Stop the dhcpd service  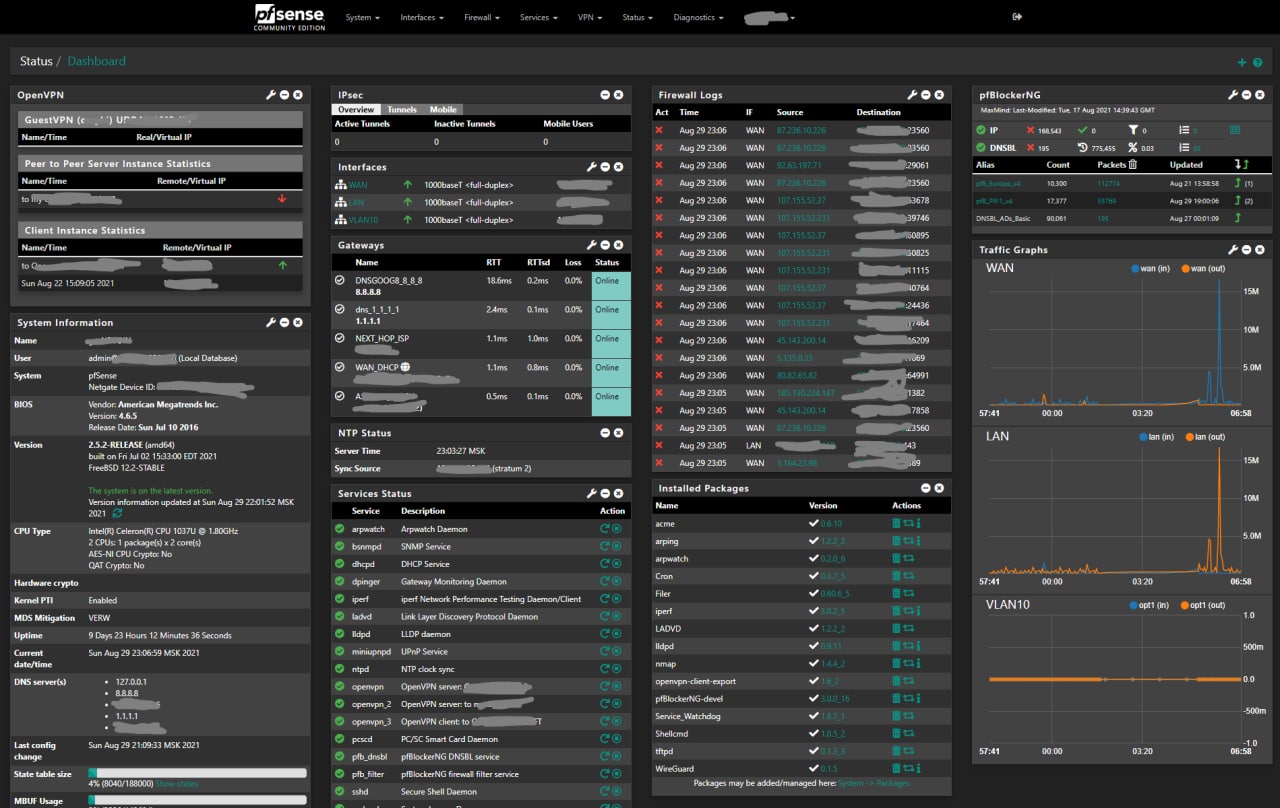(617, 564)
